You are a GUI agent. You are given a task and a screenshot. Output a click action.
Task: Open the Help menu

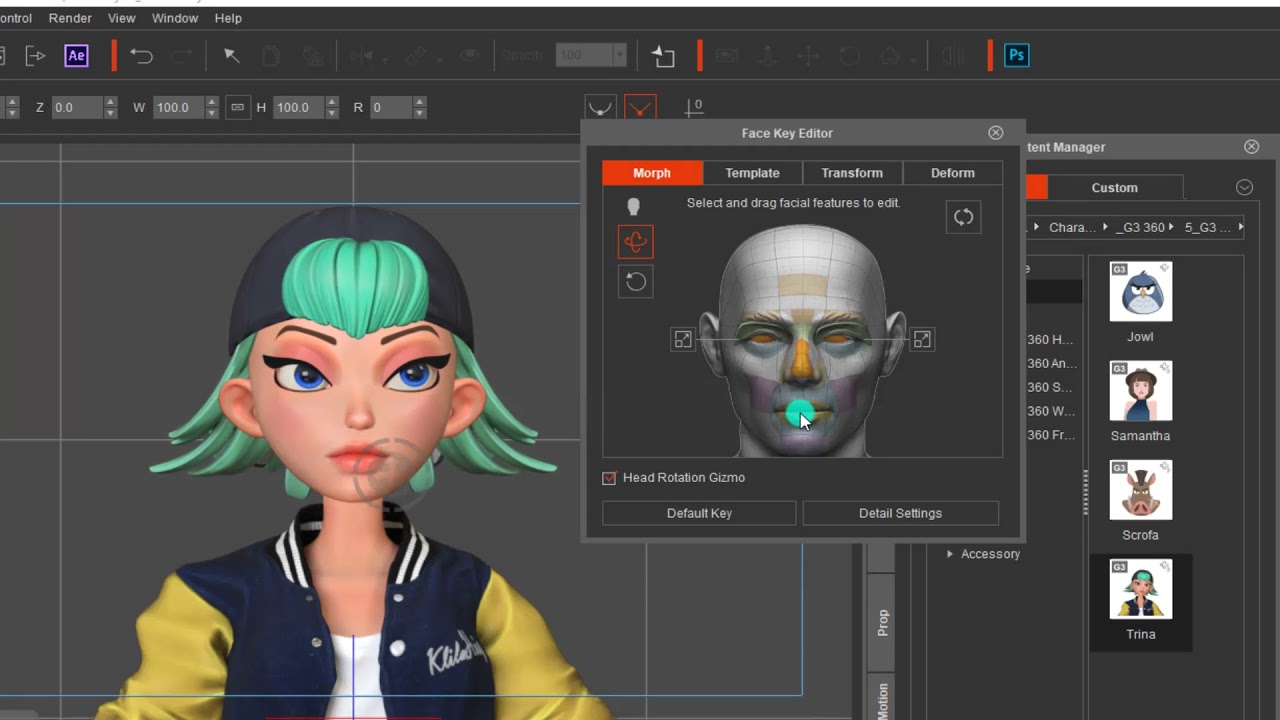228,18
